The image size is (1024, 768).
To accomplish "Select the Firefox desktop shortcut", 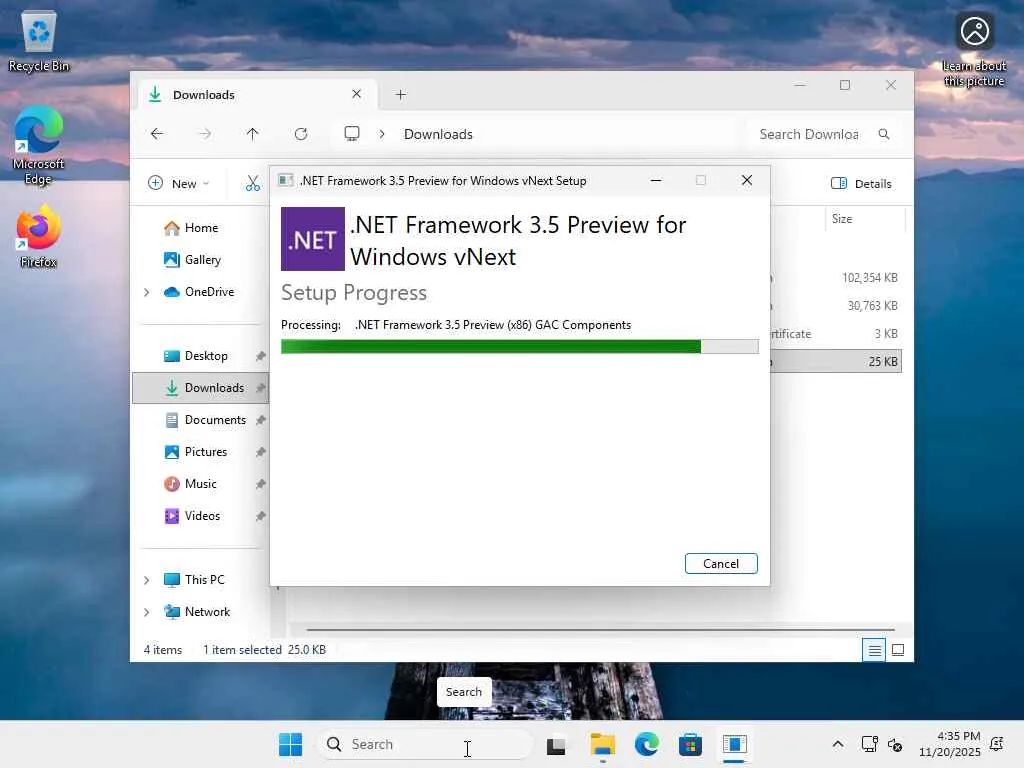I will pyautogui.click(x=39, y=235).
